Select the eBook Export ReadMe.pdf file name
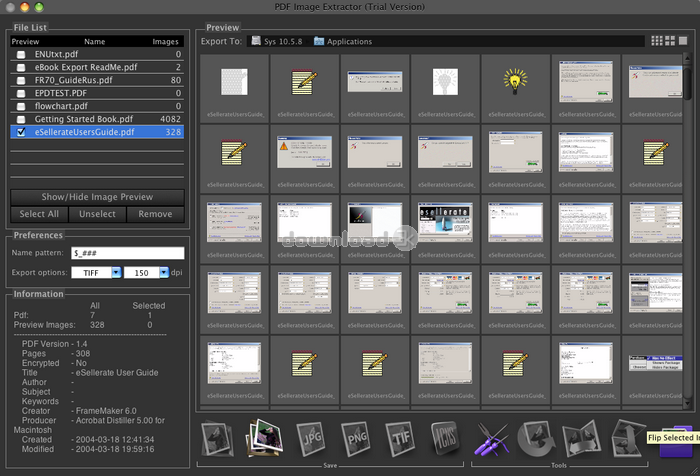700x476 pixels. (86, 67)
